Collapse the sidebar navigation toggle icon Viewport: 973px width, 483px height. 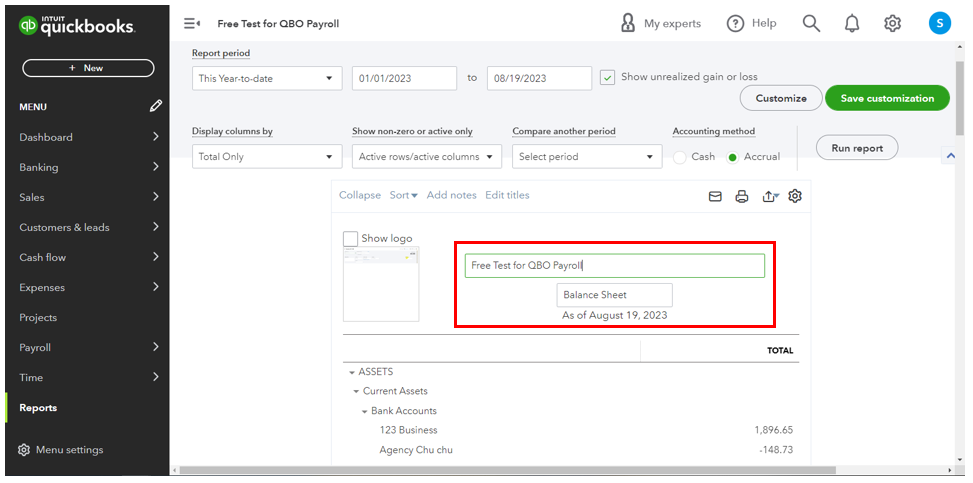coord(192,23)
